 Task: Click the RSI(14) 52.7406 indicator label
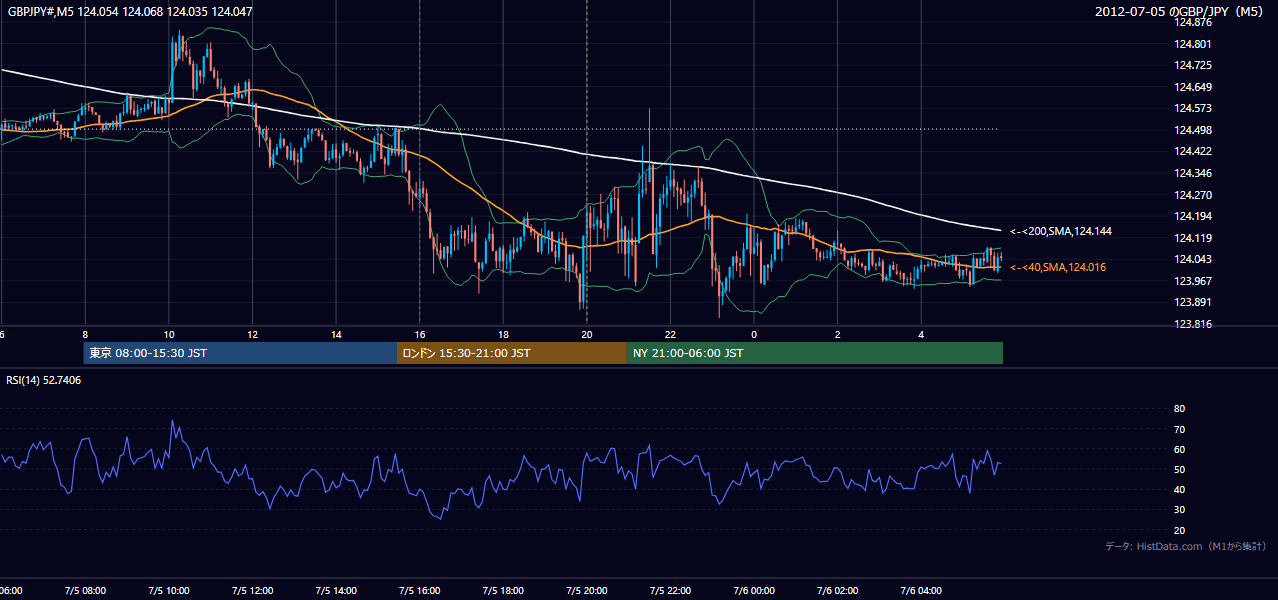(44, 380)
